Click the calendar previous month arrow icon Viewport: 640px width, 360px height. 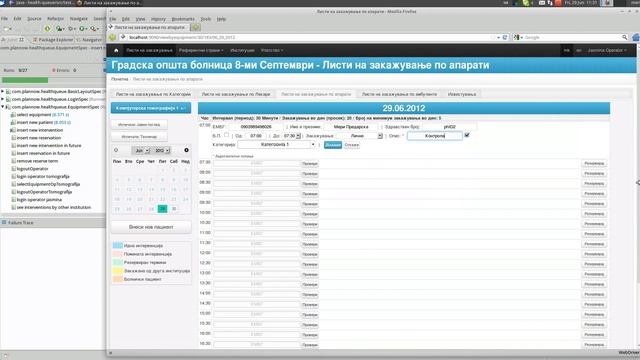coord(116,150)
